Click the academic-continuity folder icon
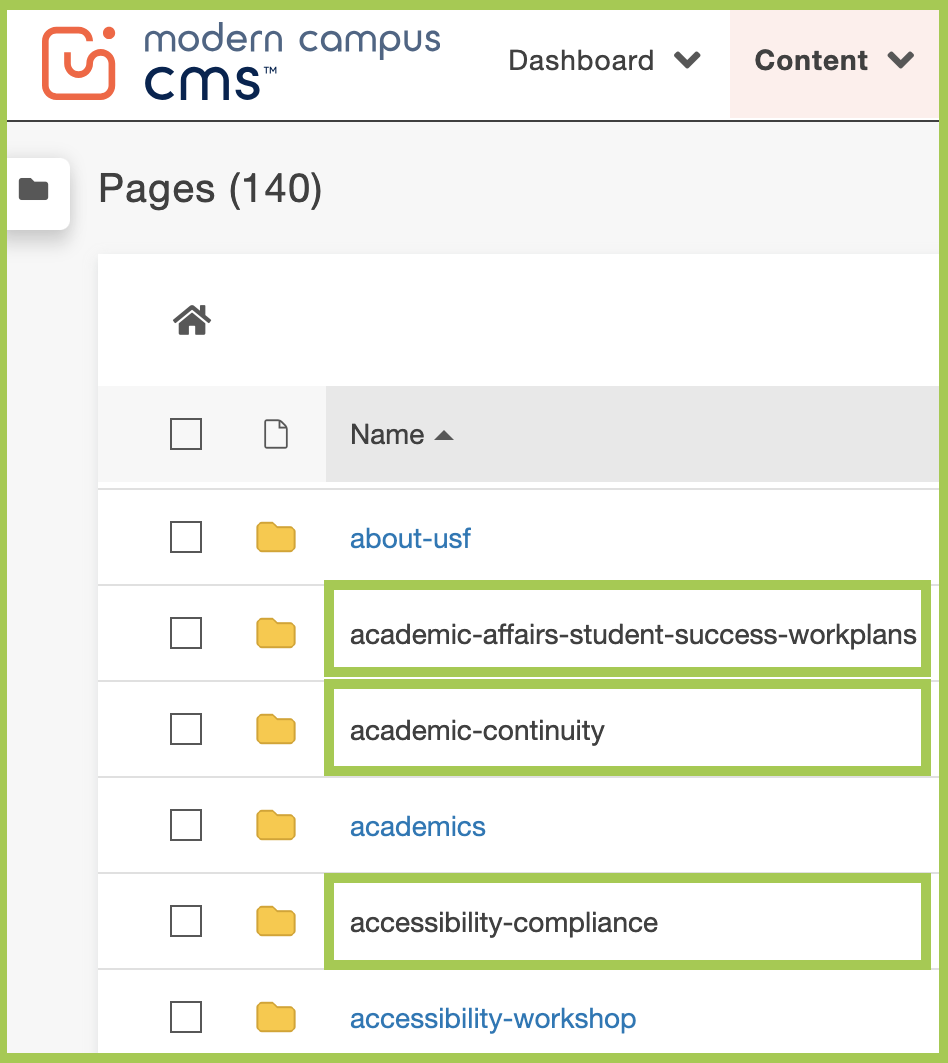Image resolution: width=948 pixels, height=1063 pixels. [x=276, y=729]
